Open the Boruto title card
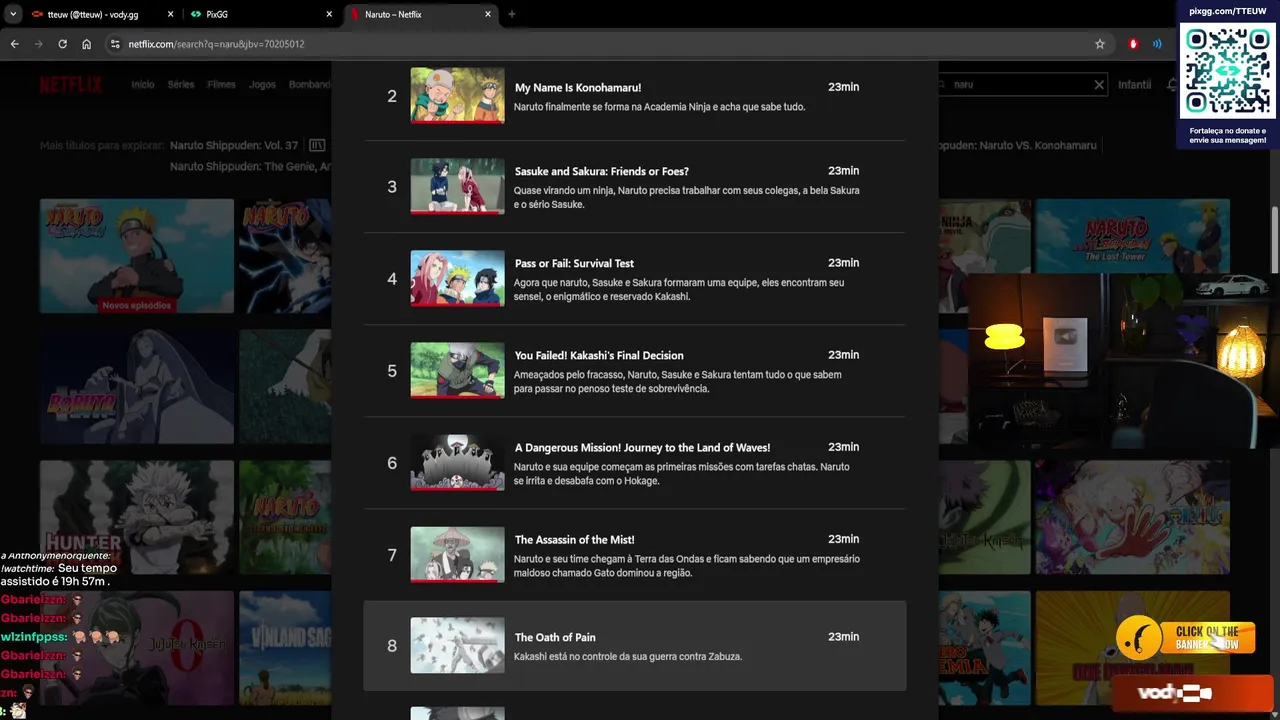1280x720 pixels. click(x=137, y=386)
